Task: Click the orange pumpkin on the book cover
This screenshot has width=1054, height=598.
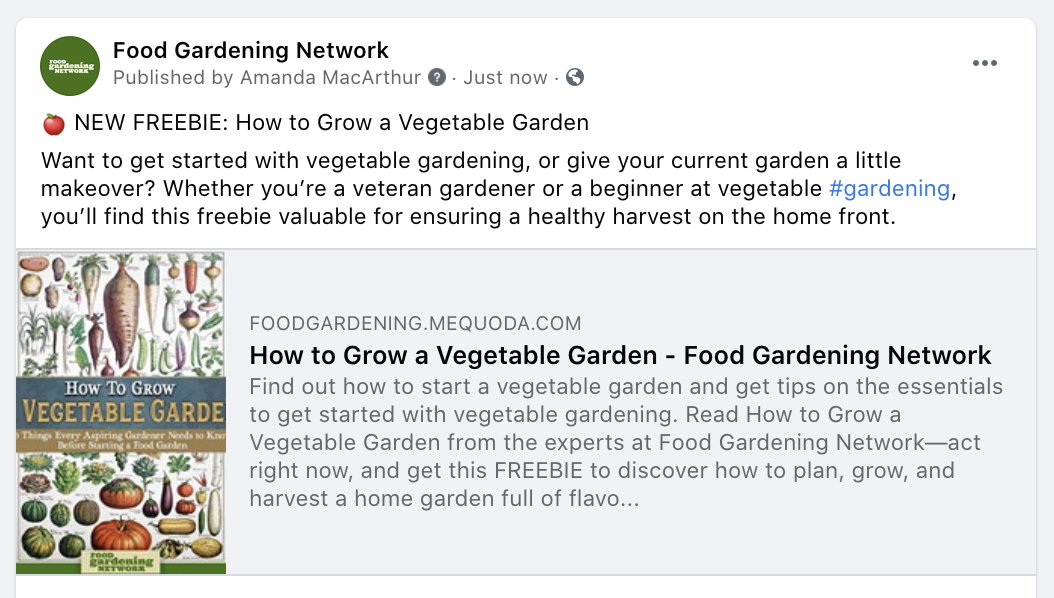Action: 122,535
